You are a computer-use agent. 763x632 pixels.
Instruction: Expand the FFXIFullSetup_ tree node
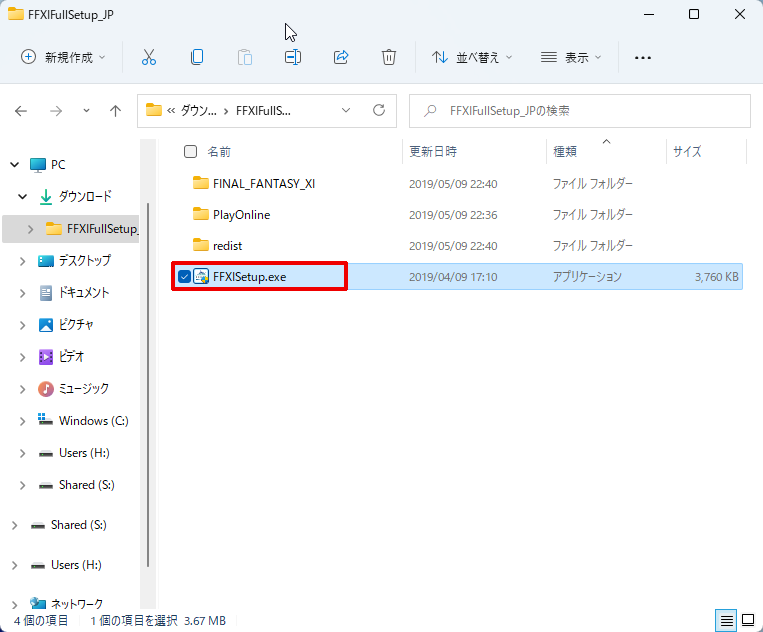(x=30, y=229)
